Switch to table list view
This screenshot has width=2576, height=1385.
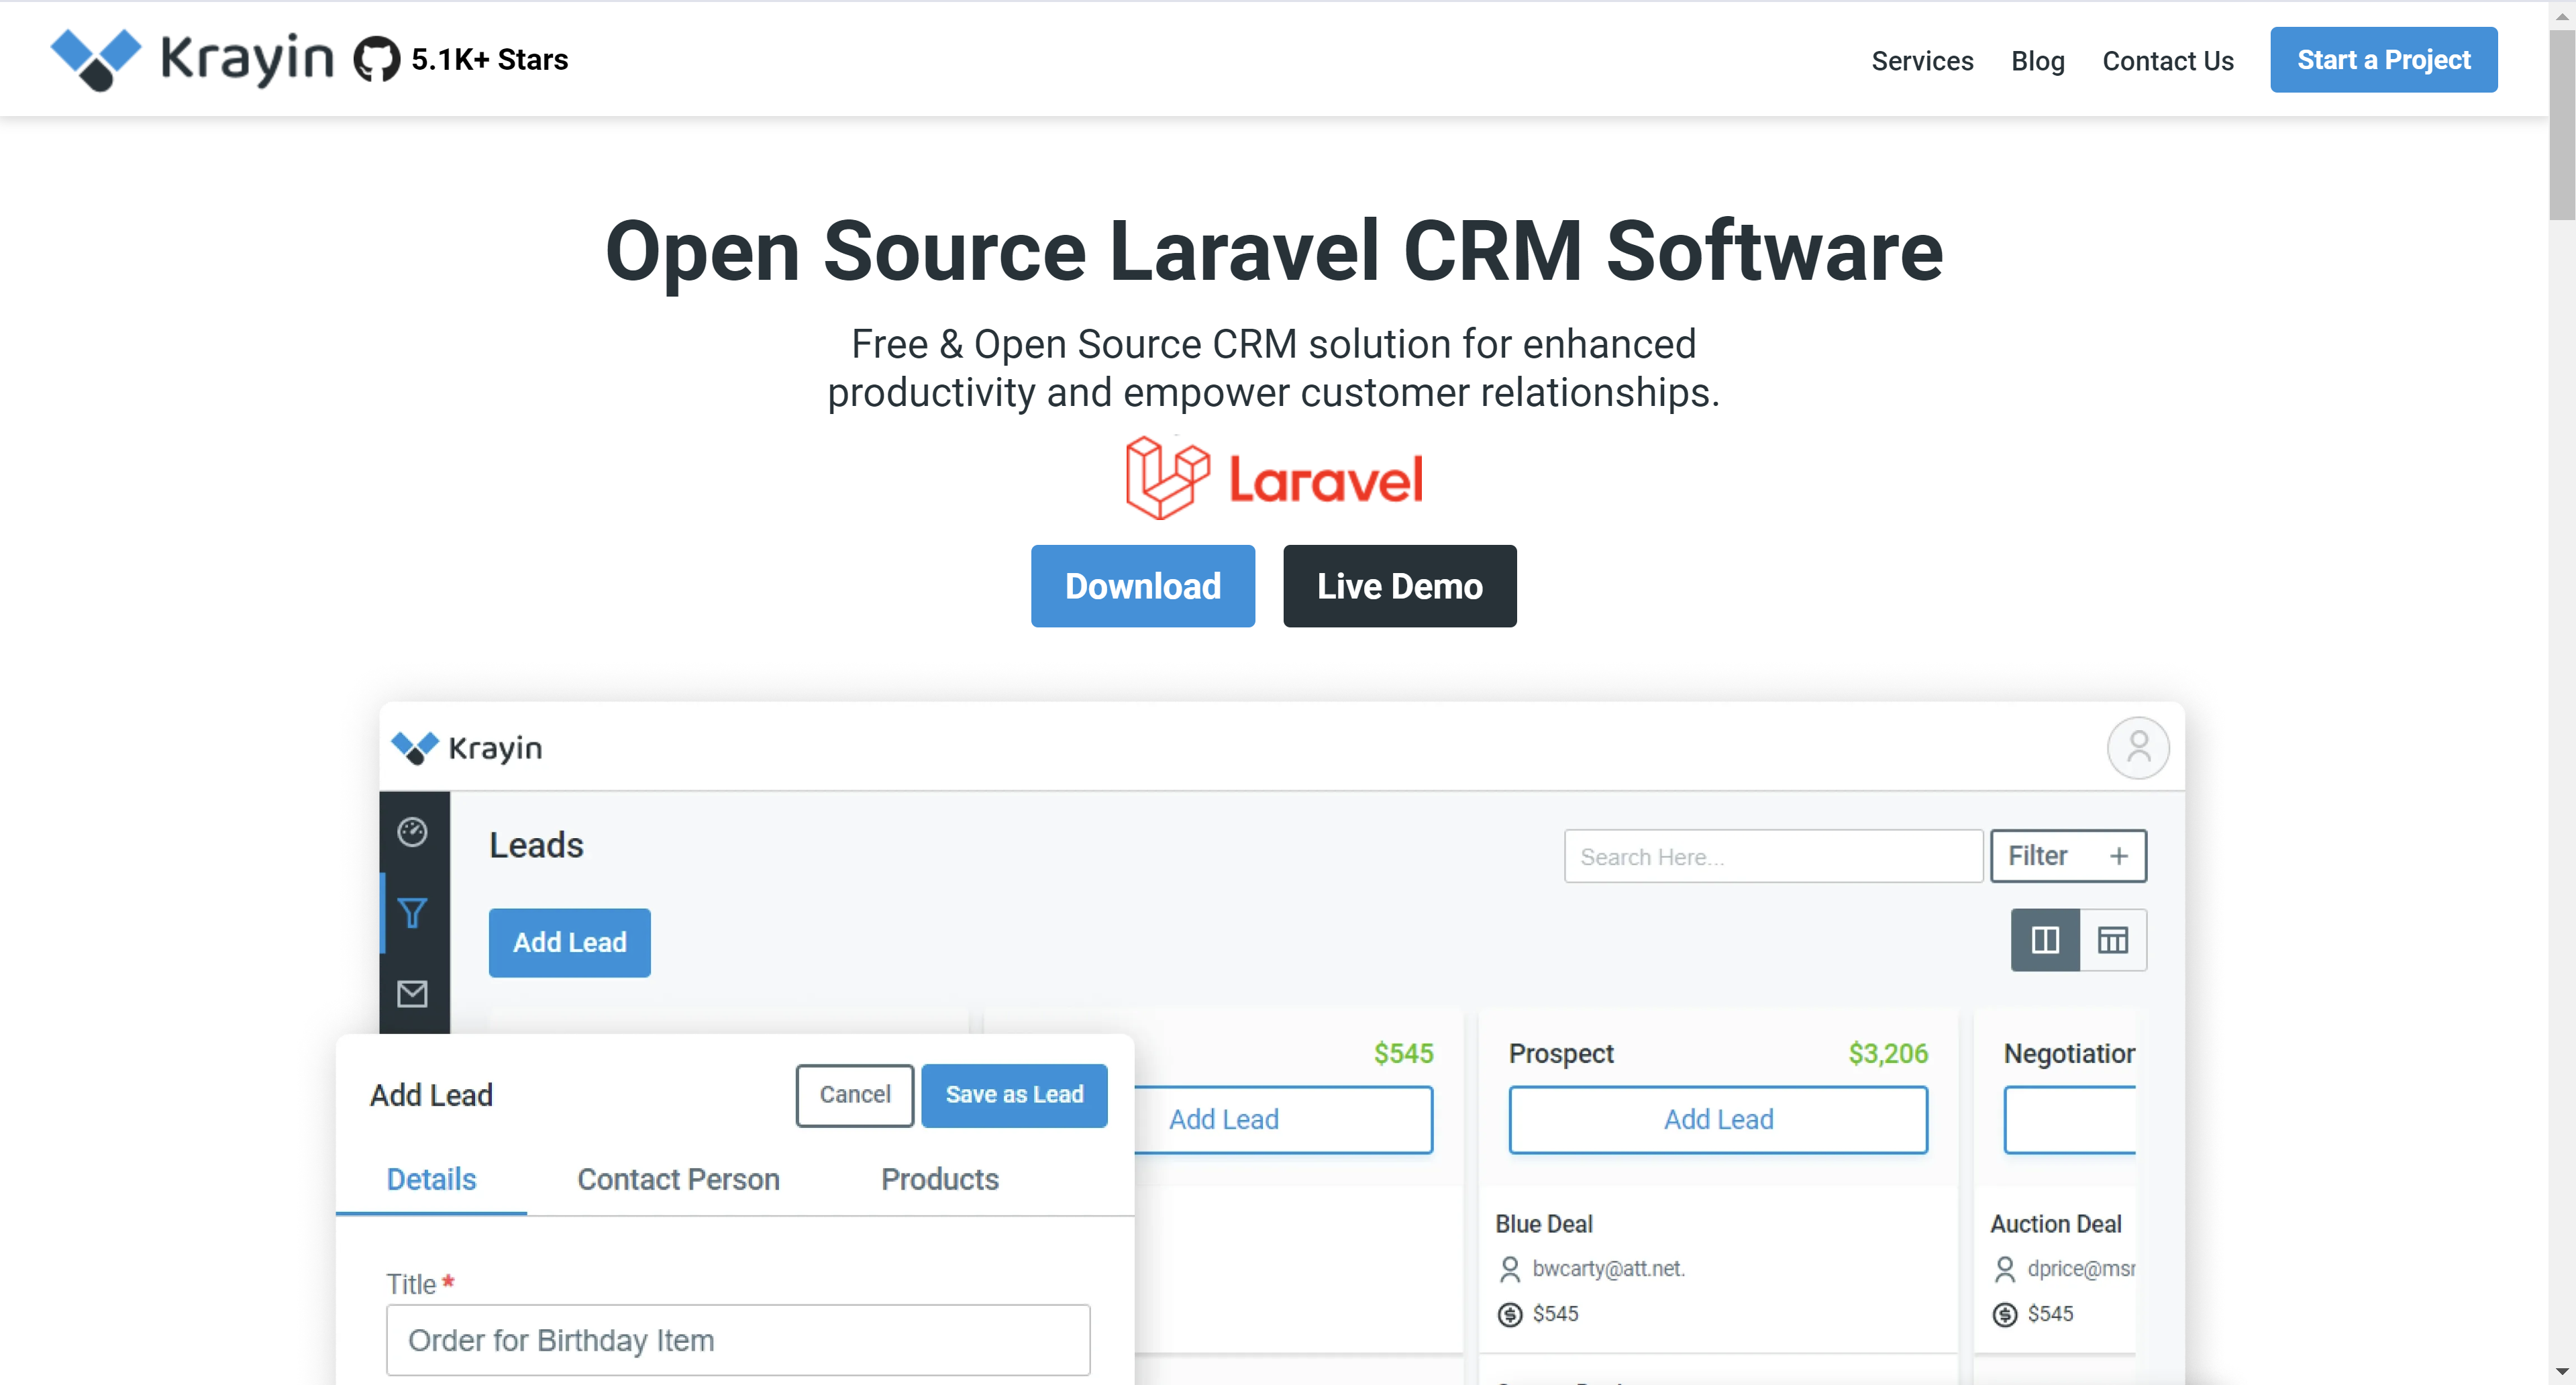[2112, 940]
